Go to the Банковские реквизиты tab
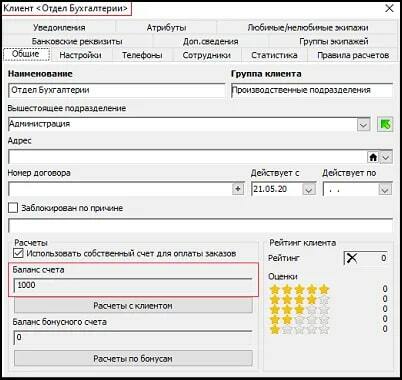This screenshot has width=402, height=380. (x=77, y=41)
